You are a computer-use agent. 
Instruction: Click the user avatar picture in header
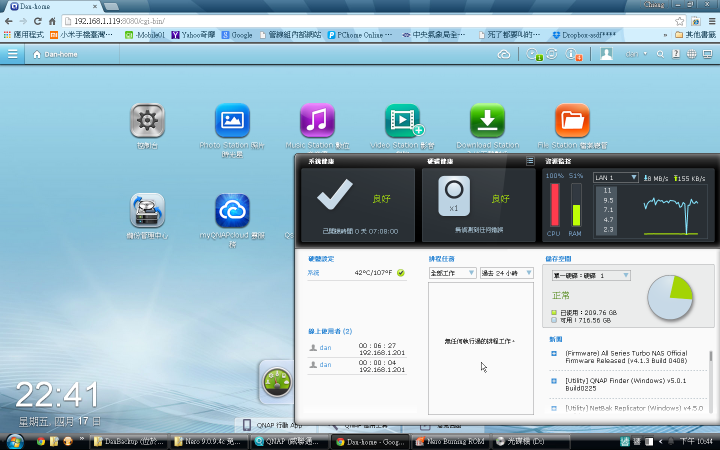tap(606, 54)
